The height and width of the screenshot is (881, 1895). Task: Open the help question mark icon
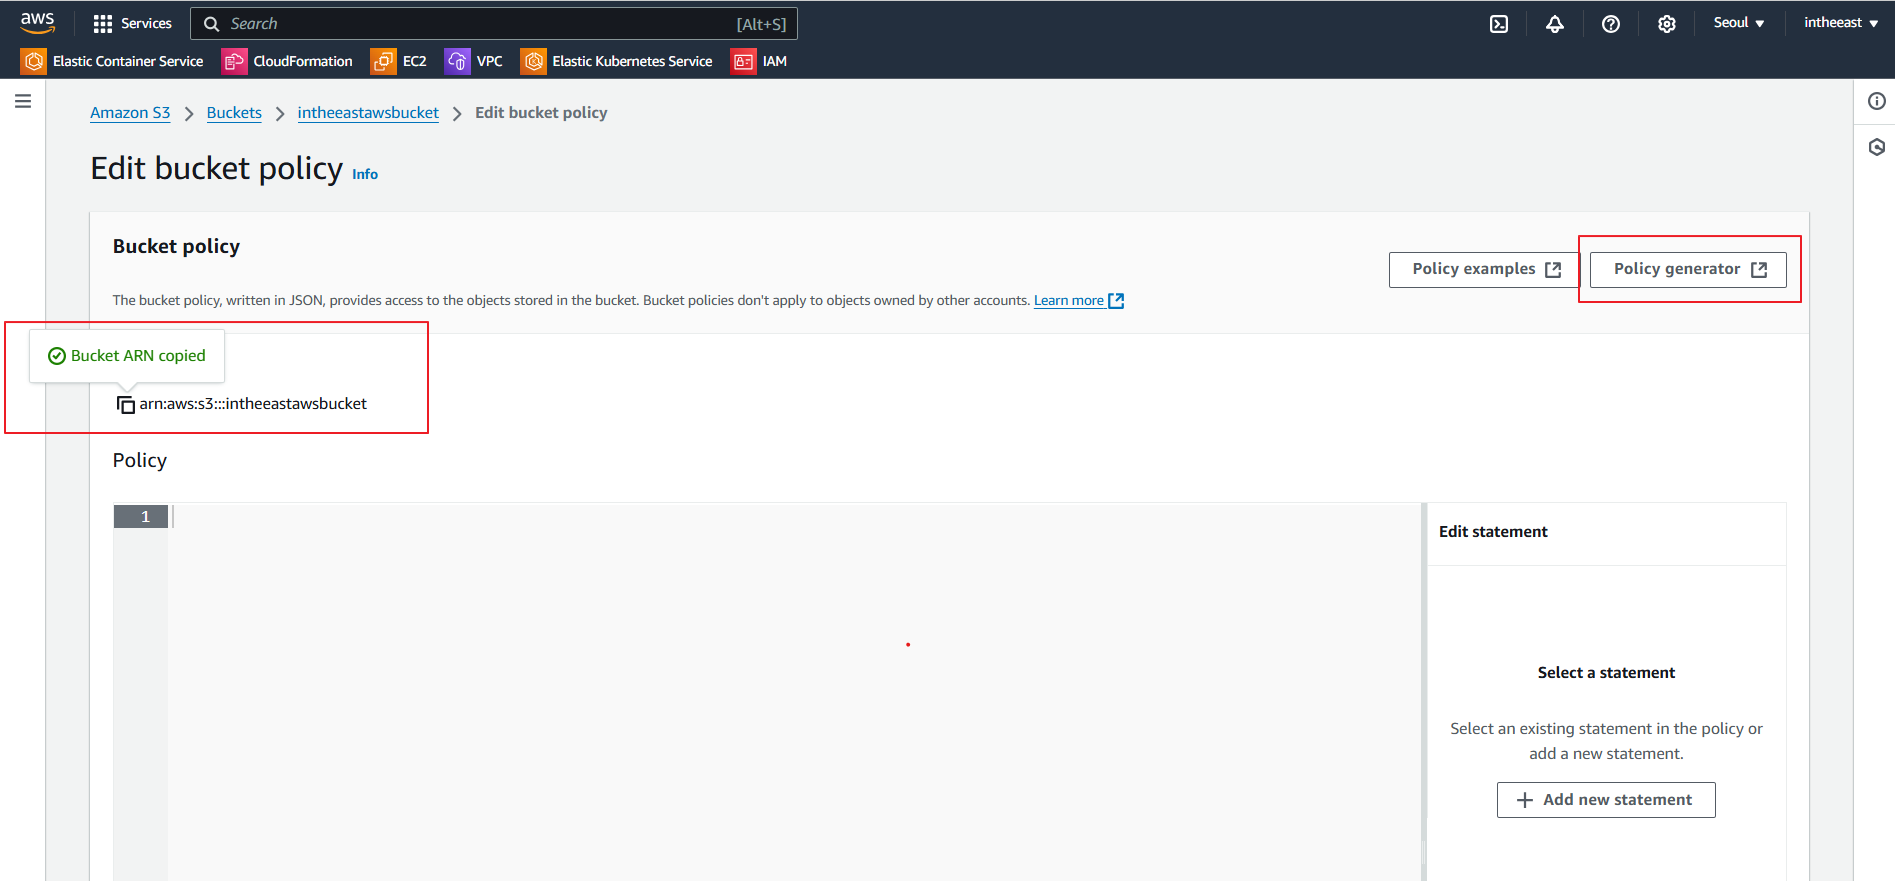pyautogui.click(x=1611, y=24)
